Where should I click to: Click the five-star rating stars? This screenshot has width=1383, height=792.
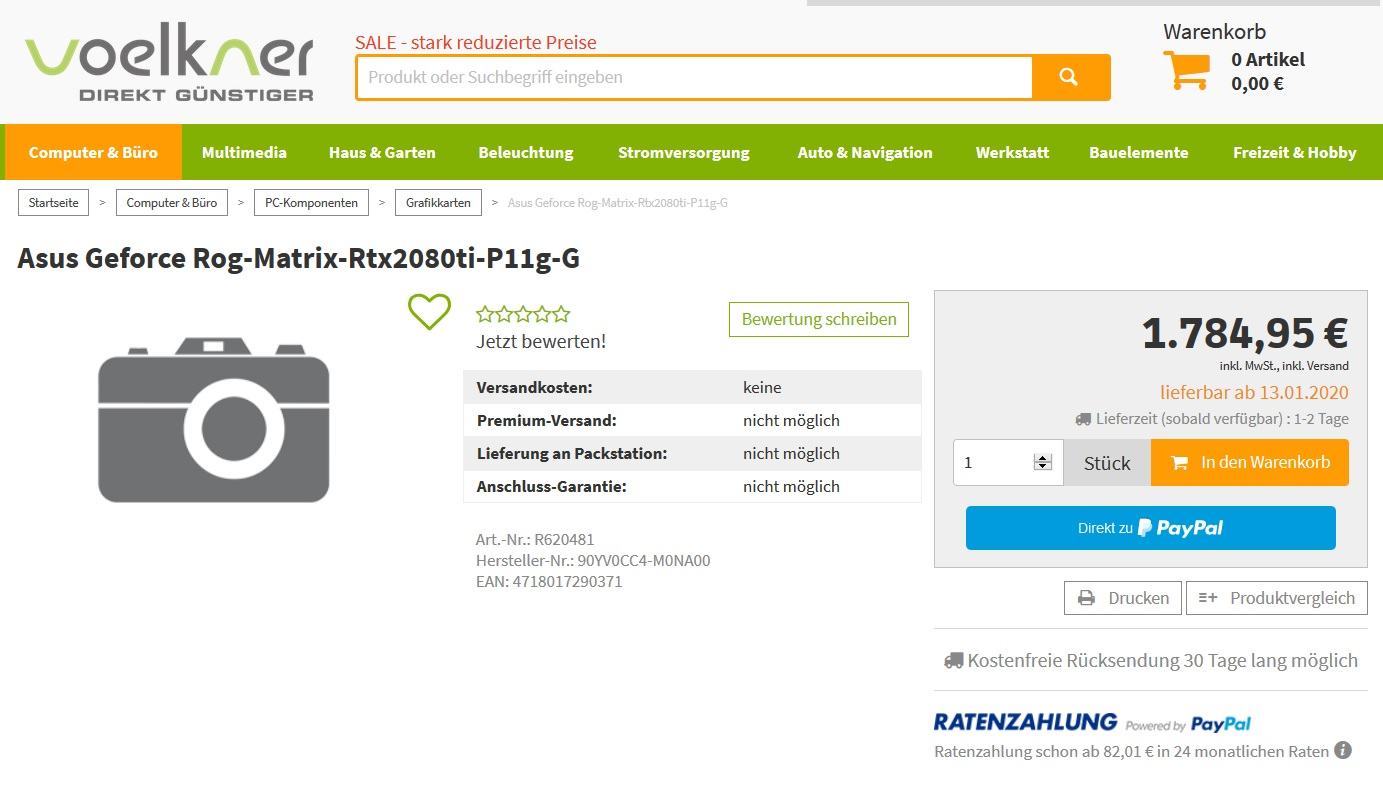click(x=523, y=315)
